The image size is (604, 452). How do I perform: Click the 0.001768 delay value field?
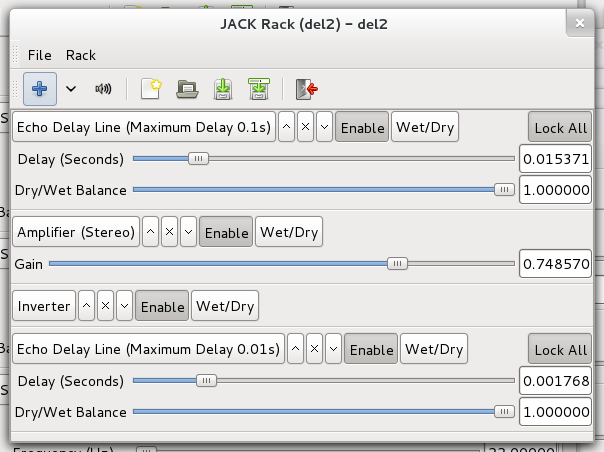tap(555, 381)
